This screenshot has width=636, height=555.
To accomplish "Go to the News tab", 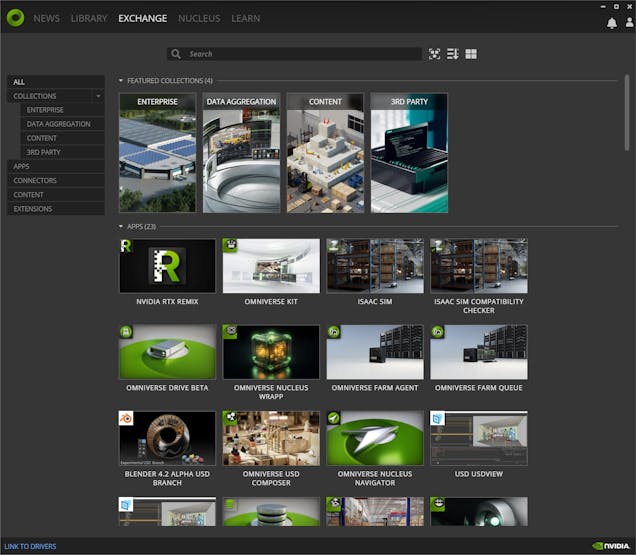I will (46, 18).
